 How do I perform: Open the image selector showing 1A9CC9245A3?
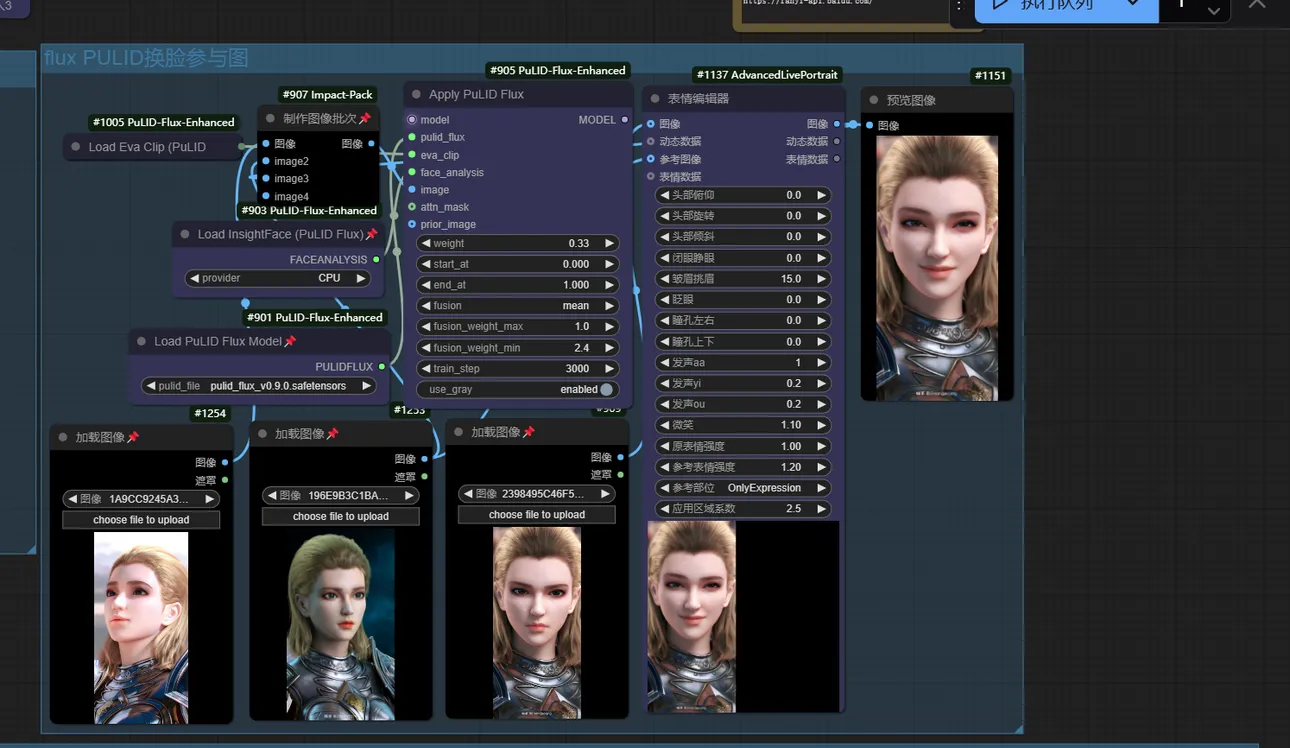pyautogui.click(x=141, y=499)
